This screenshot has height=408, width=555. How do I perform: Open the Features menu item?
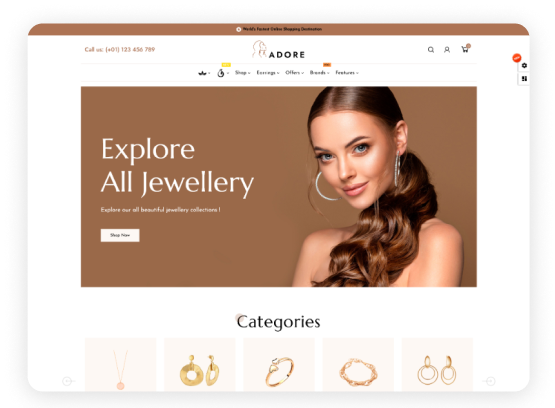347,73
